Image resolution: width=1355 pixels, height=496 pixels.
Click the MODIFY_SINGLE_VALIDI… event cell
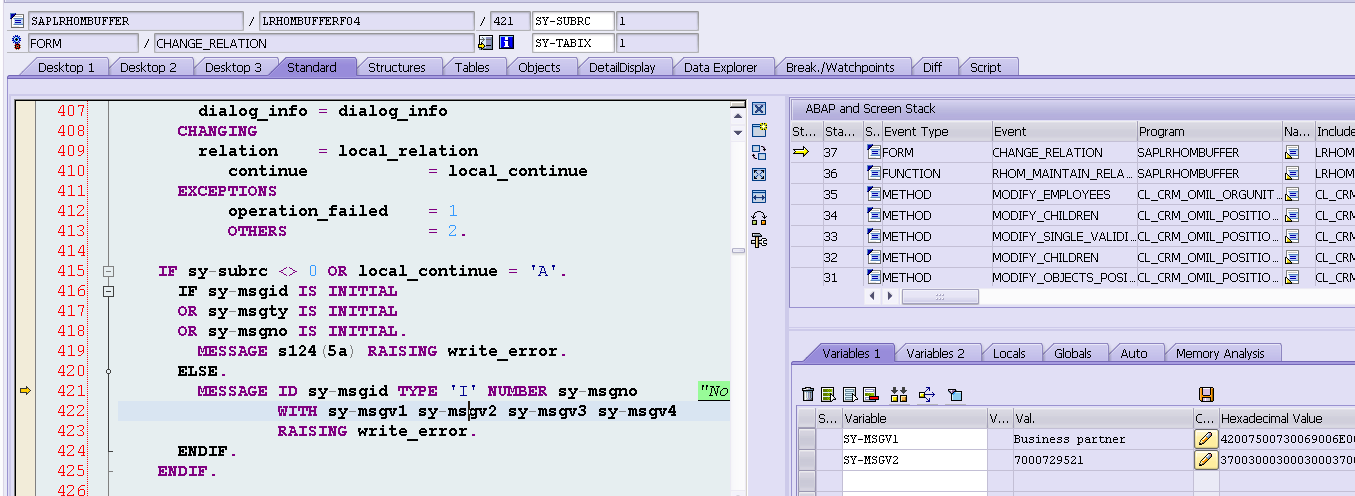tap(1063, 237)
